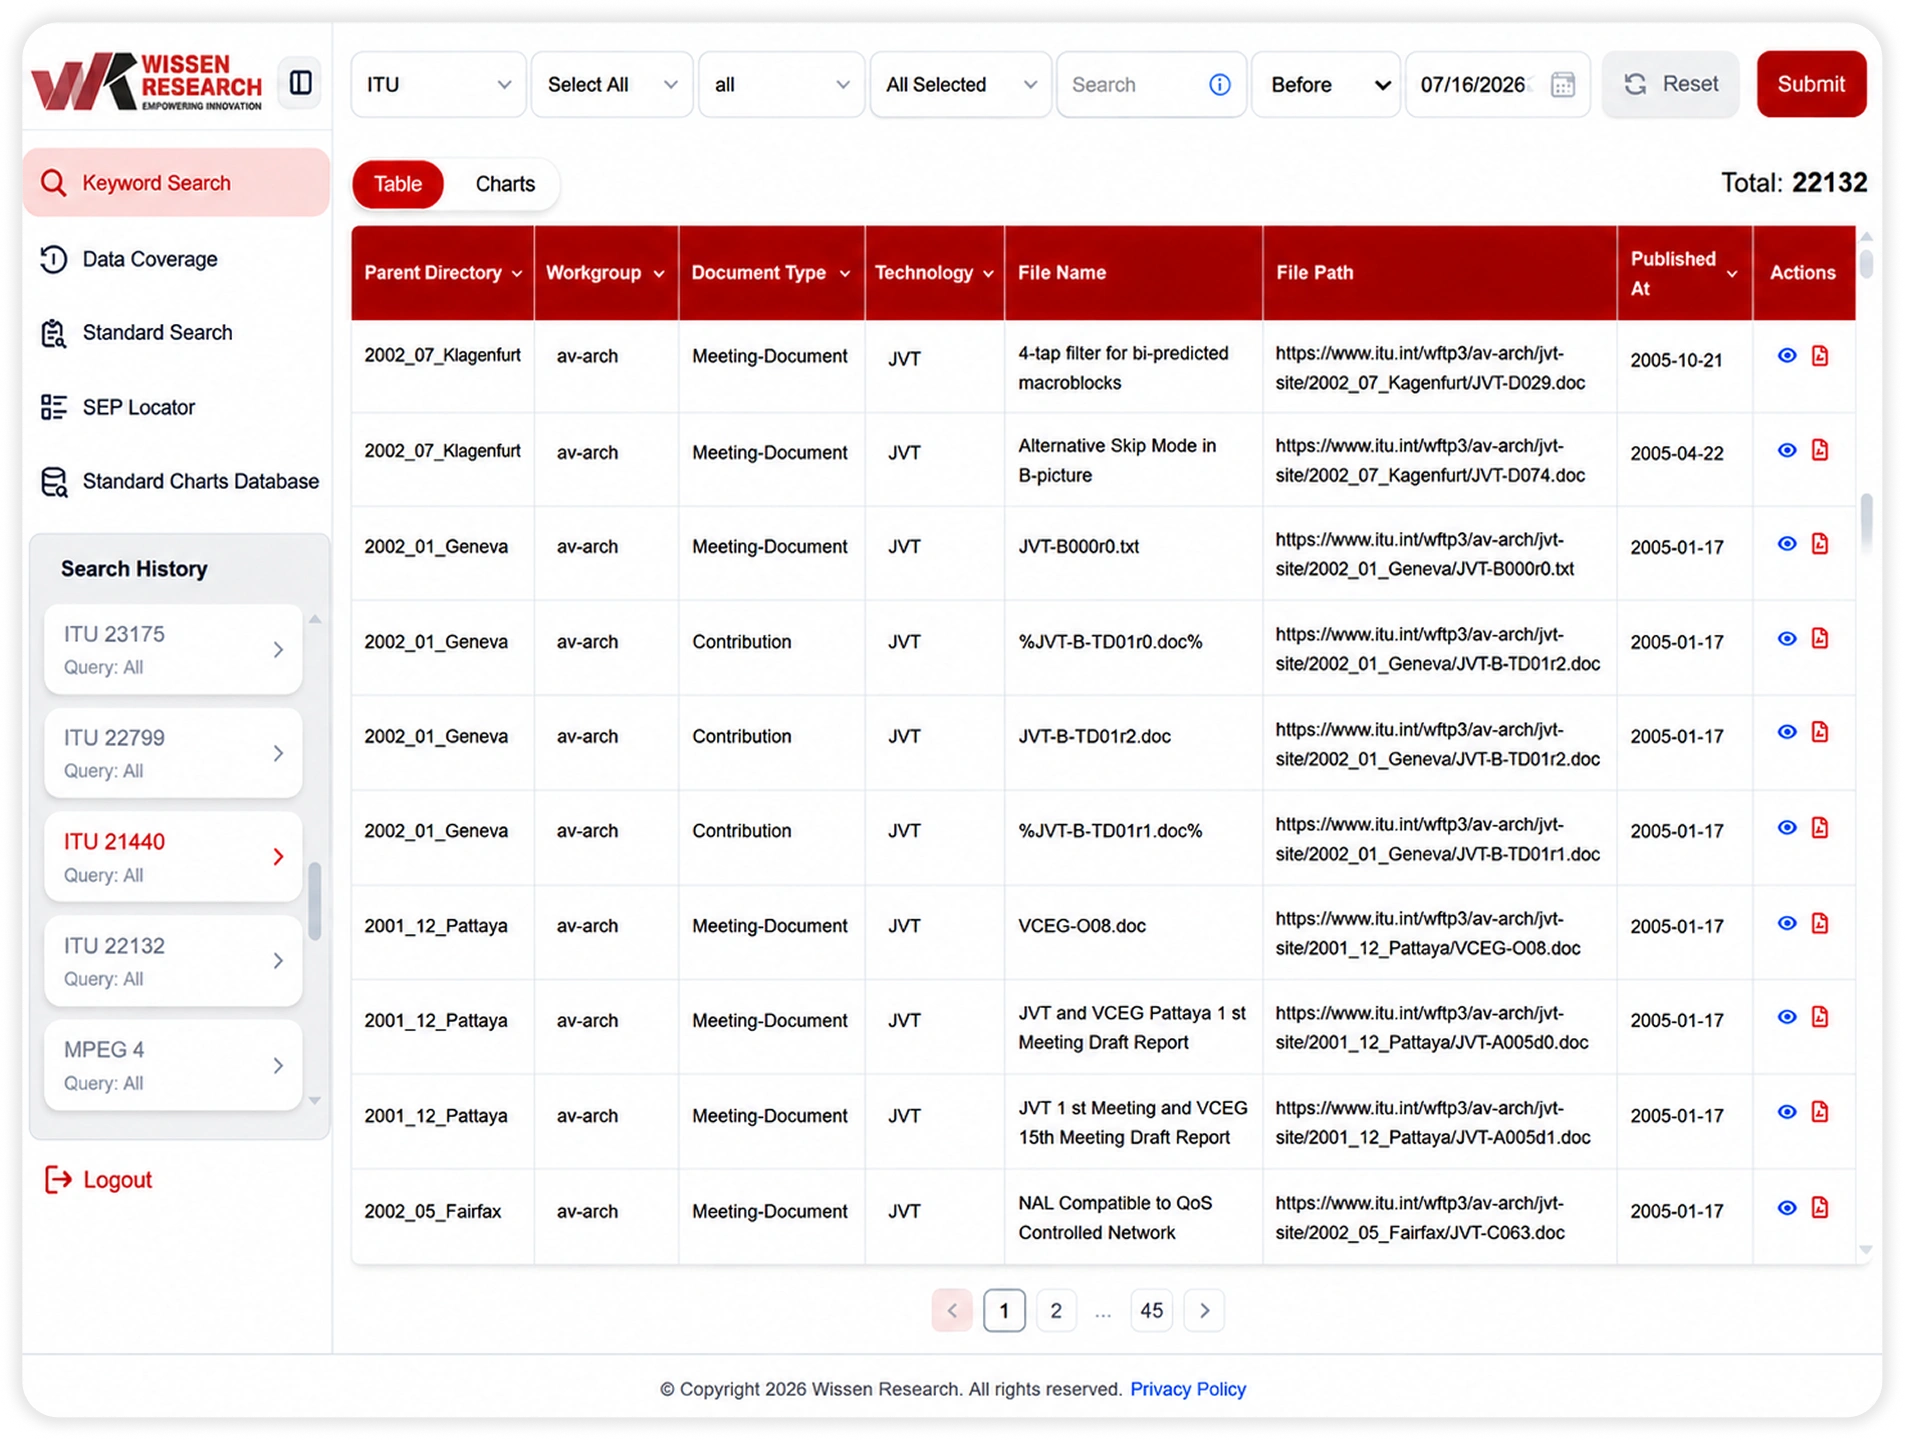
Task: Open the calendar date picker icon
Action: click(1562, 85)
